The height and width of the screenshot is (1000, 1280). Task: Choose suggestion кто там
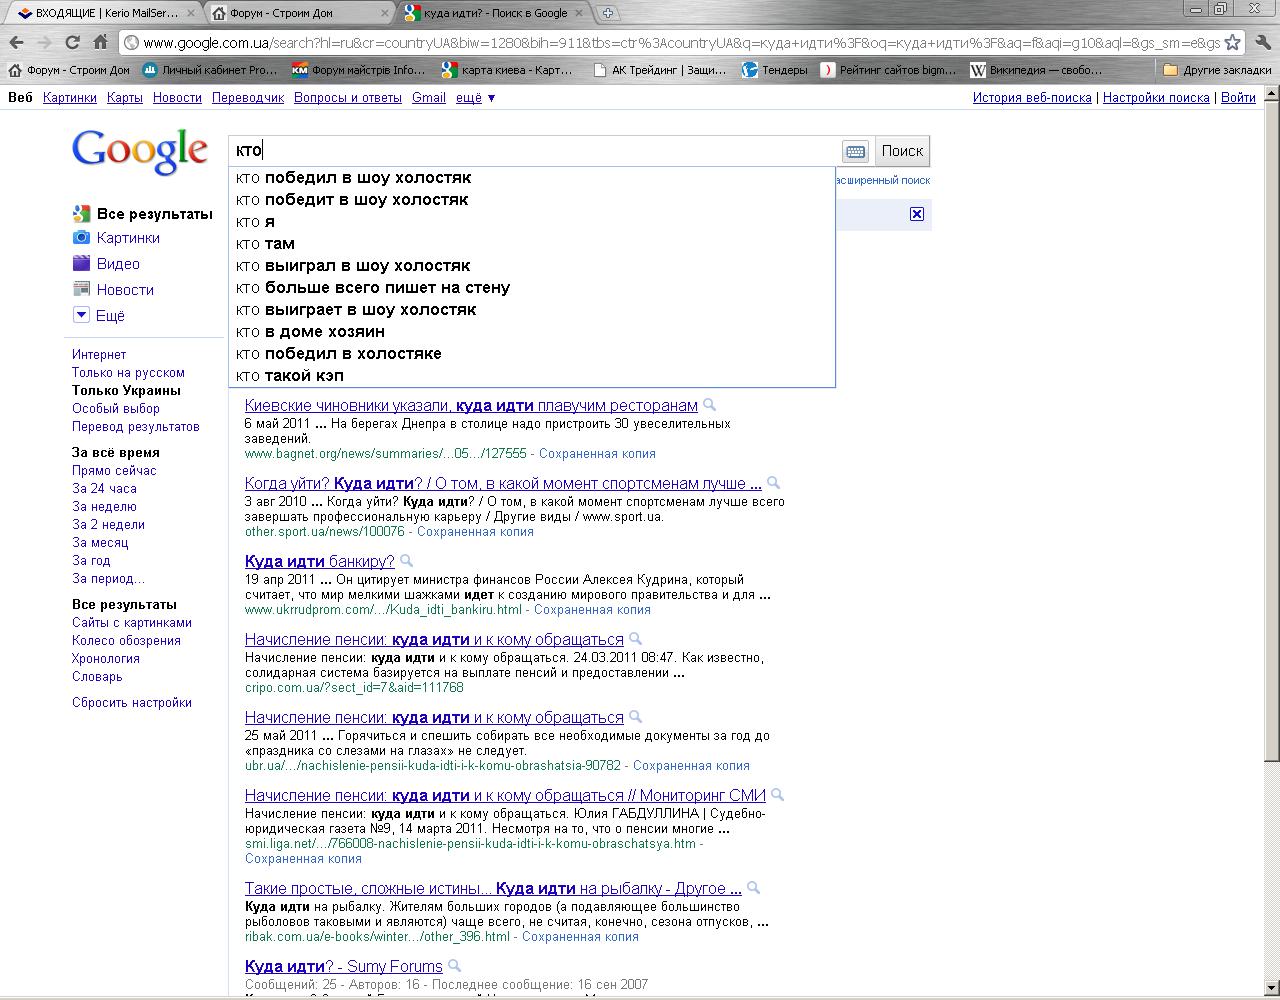click(x=531, y=243)
